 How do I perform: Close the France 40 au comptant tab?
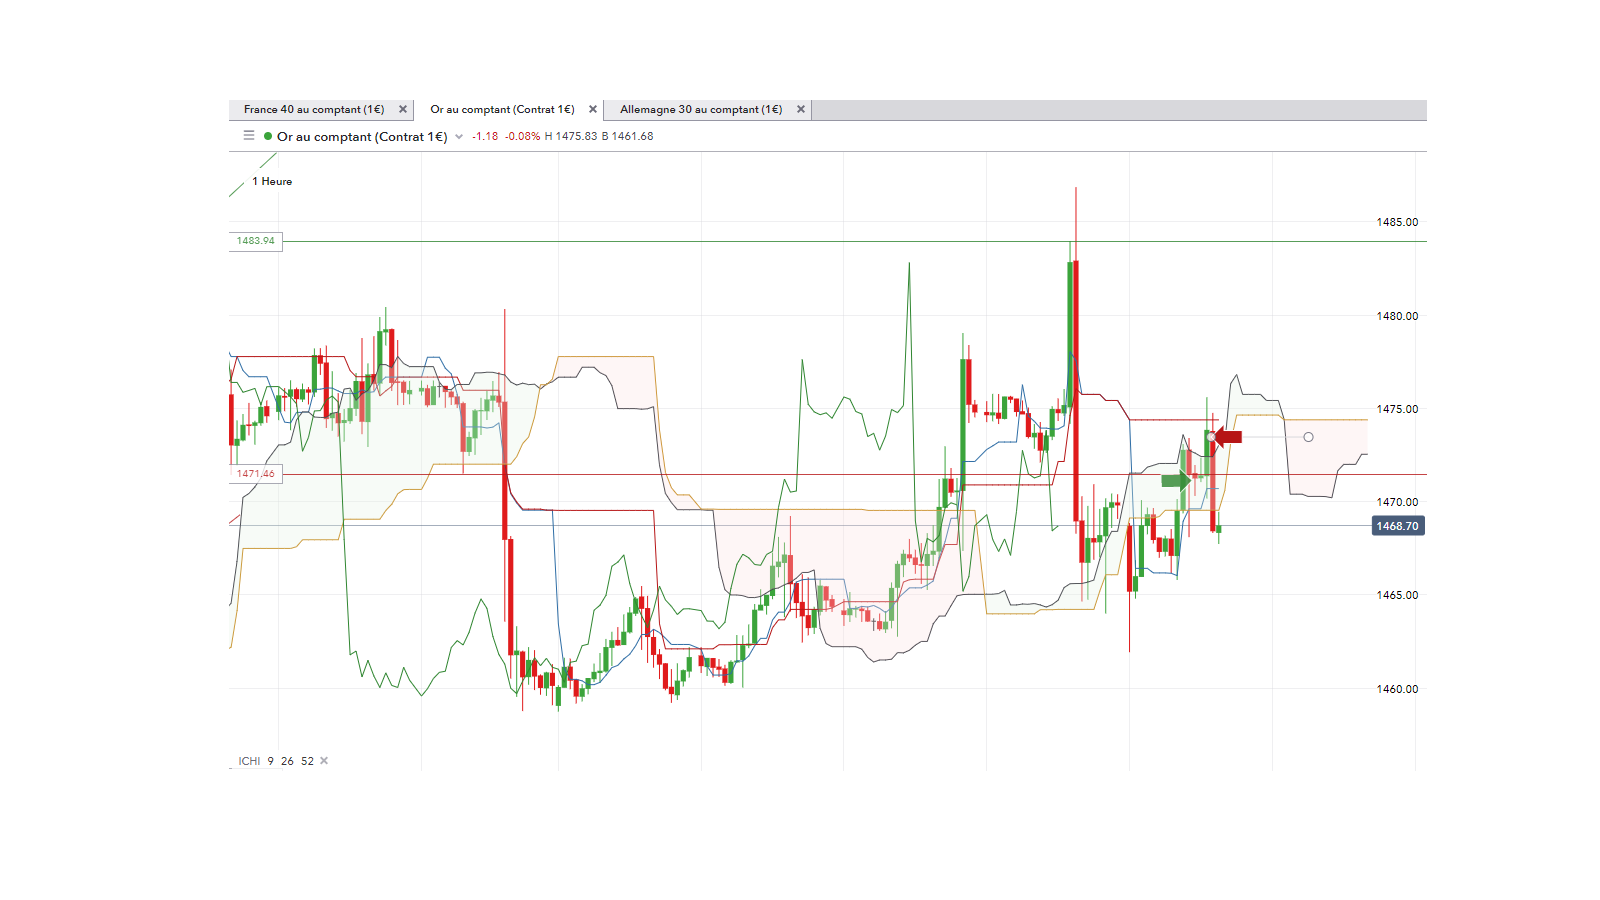tap(403, 110)
